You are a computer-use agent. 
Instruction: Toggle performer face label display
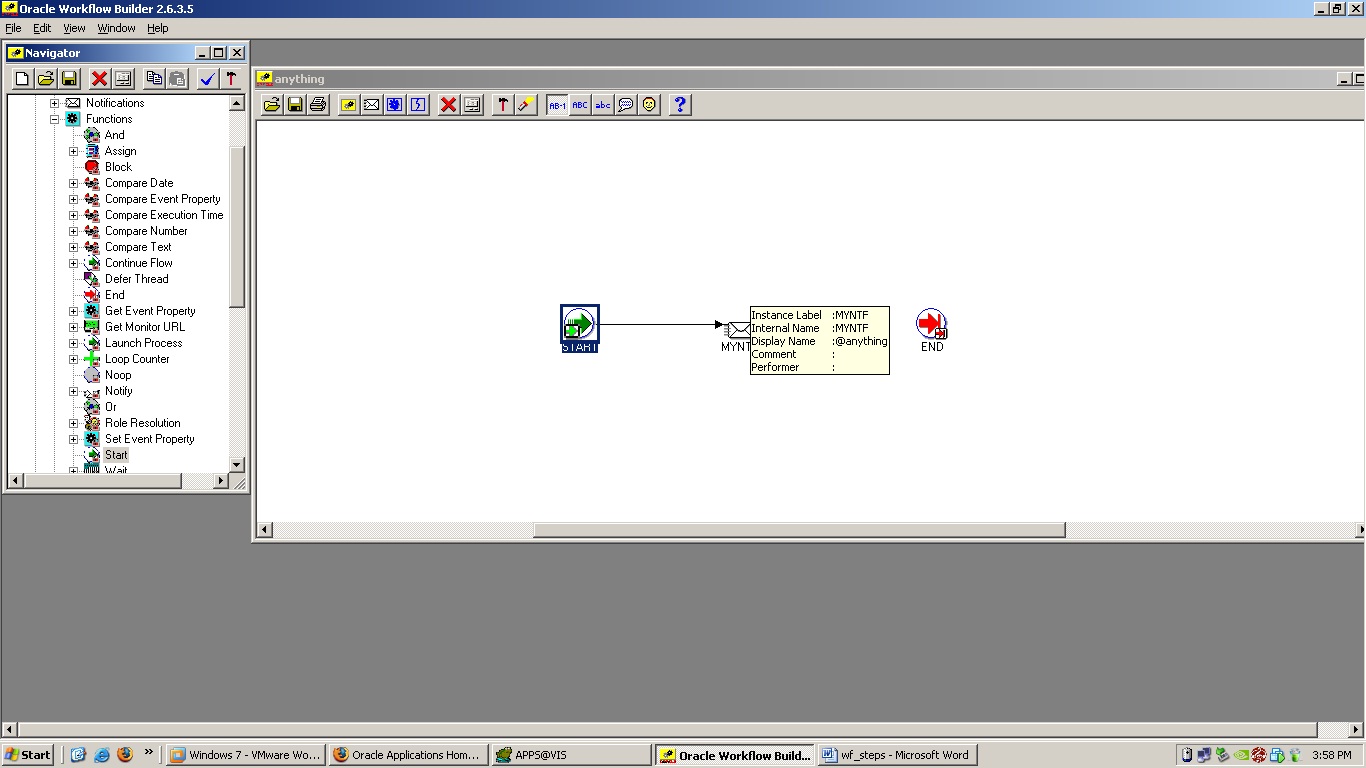649,105
